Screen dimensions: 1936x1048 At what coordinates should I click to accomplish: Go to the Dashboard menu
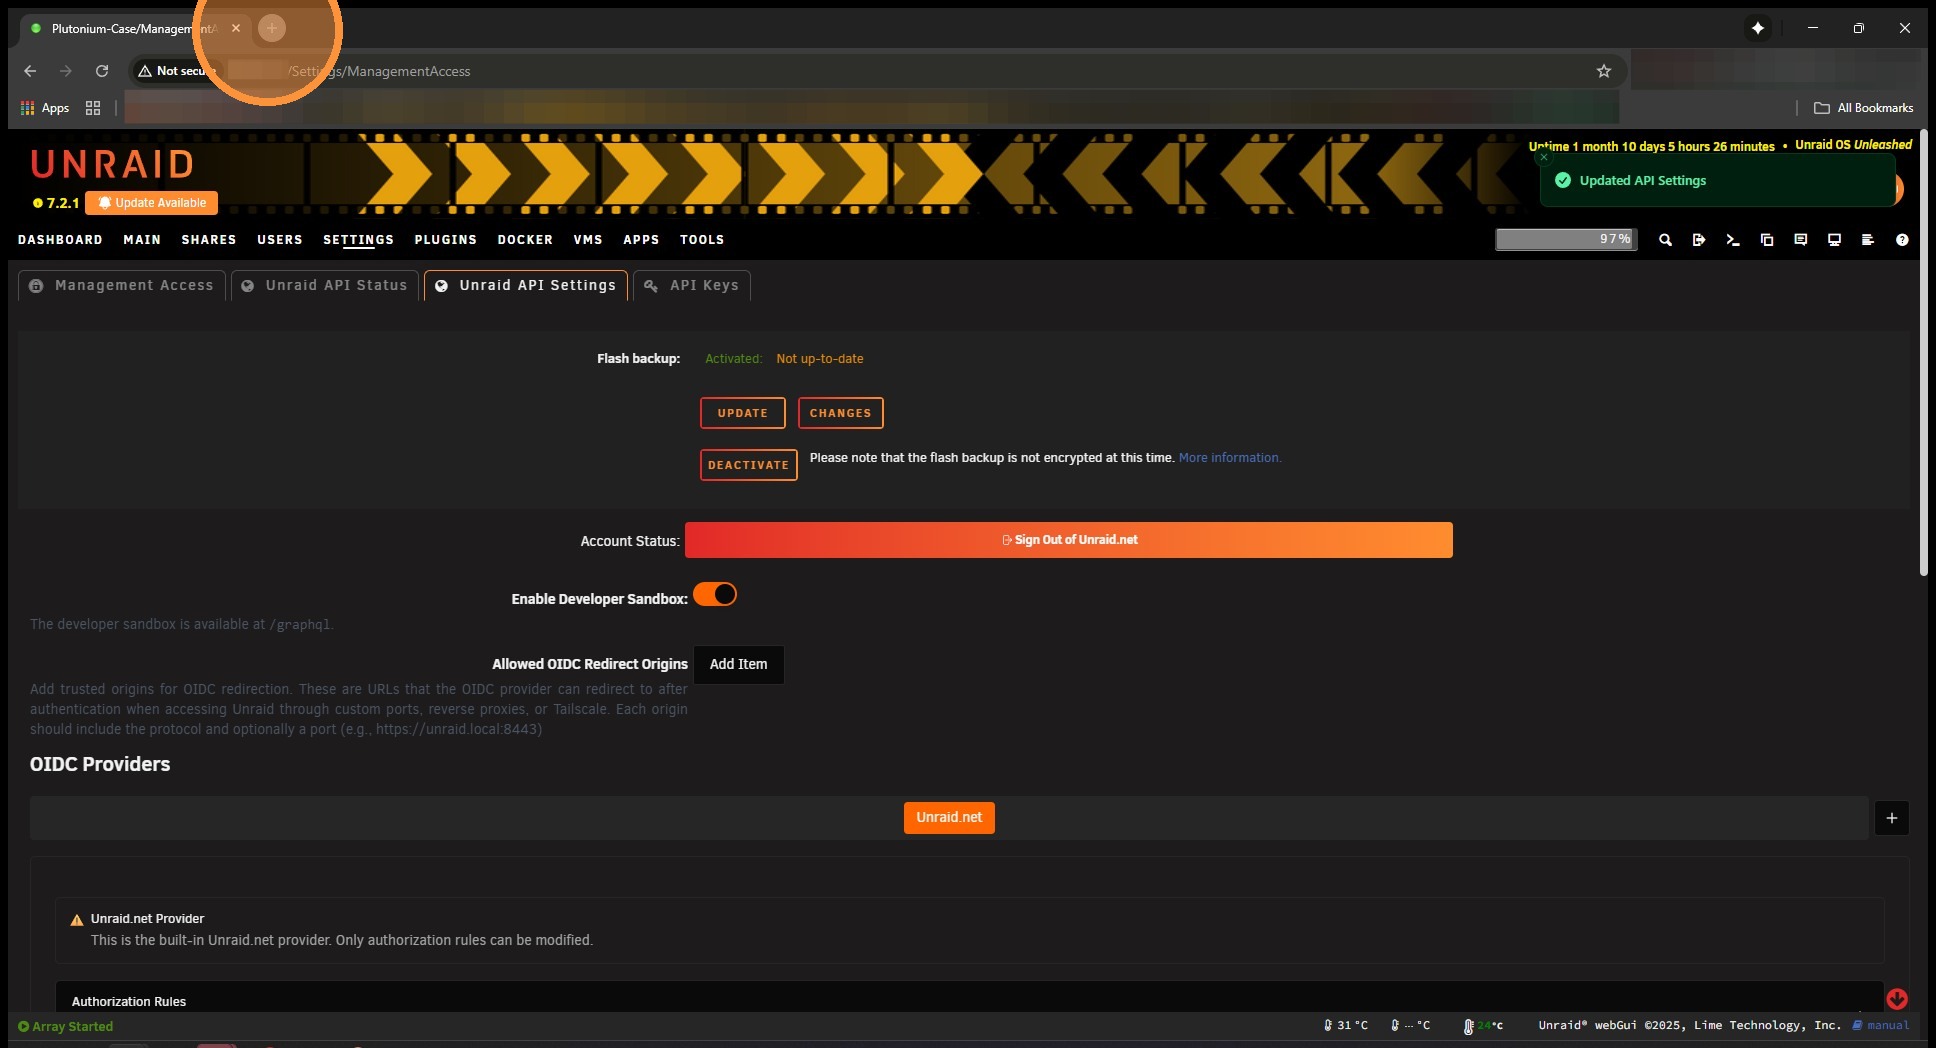(x=60, y=240)
